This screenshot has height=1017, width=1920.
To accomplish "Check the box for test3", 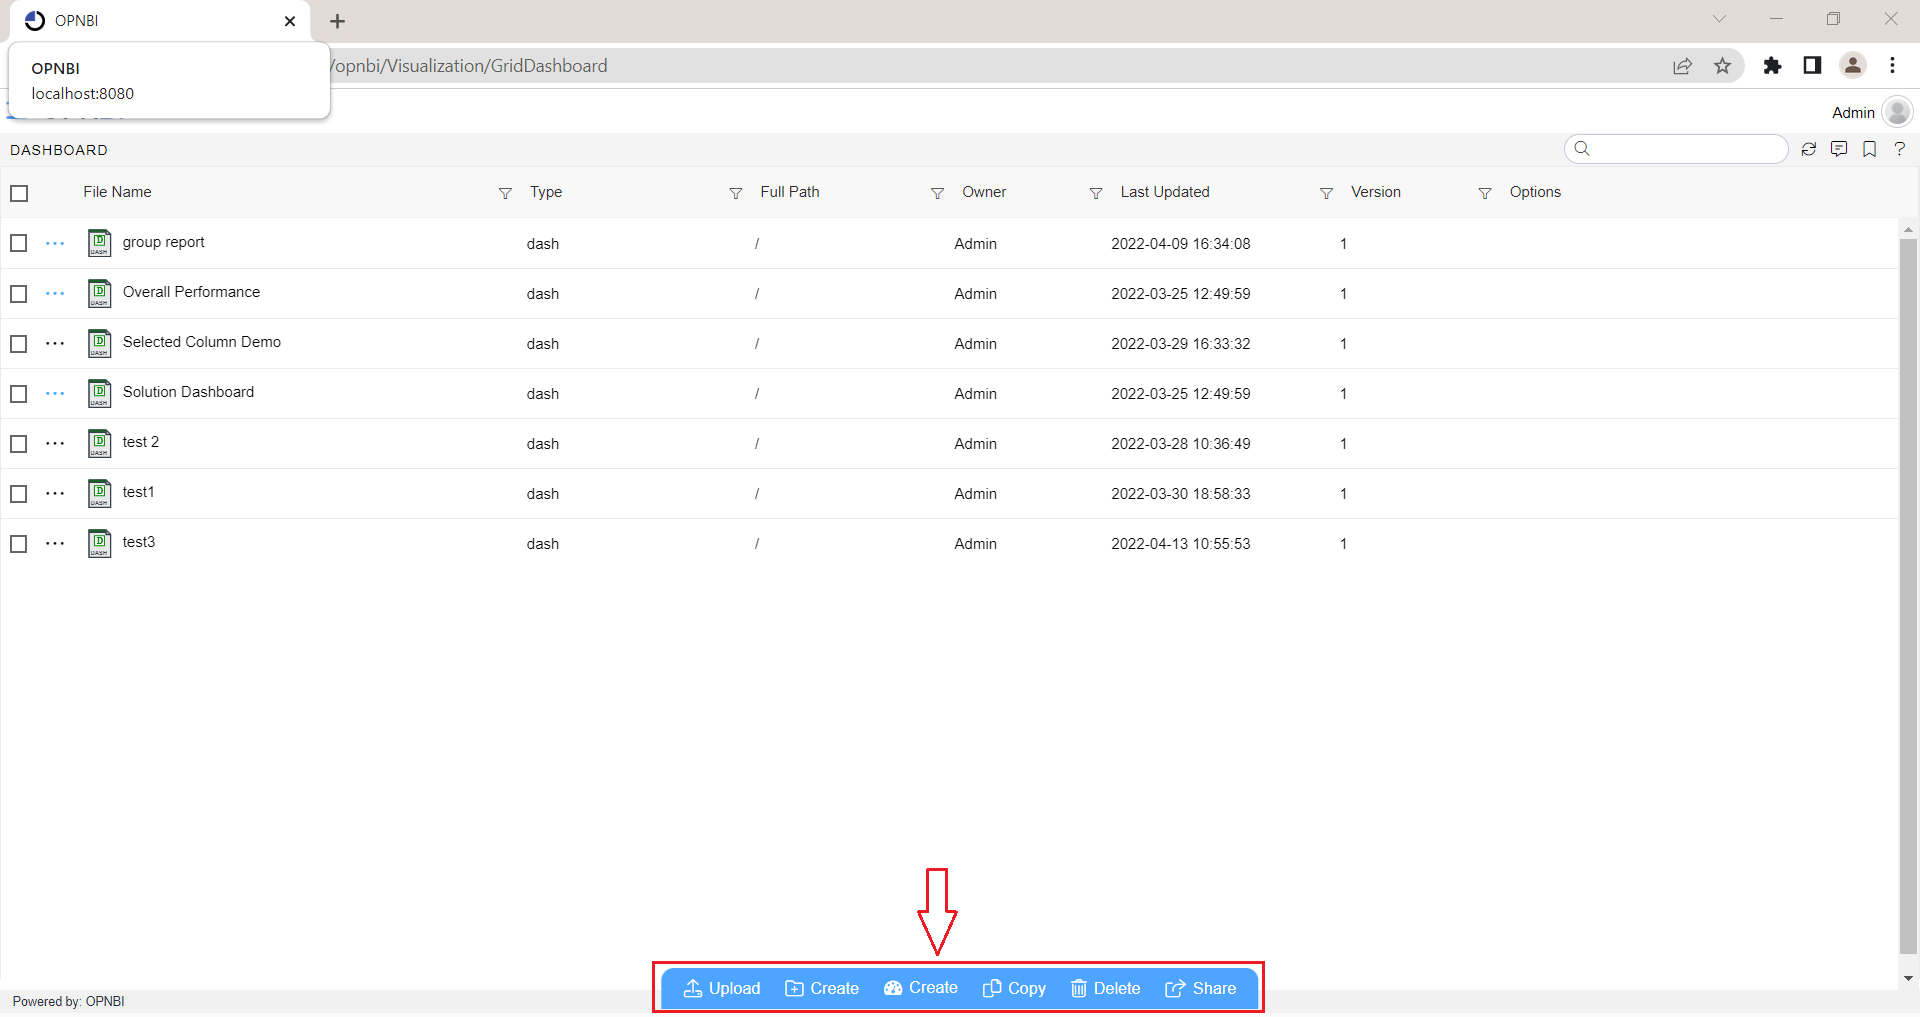I will click(x=19, y=543).
